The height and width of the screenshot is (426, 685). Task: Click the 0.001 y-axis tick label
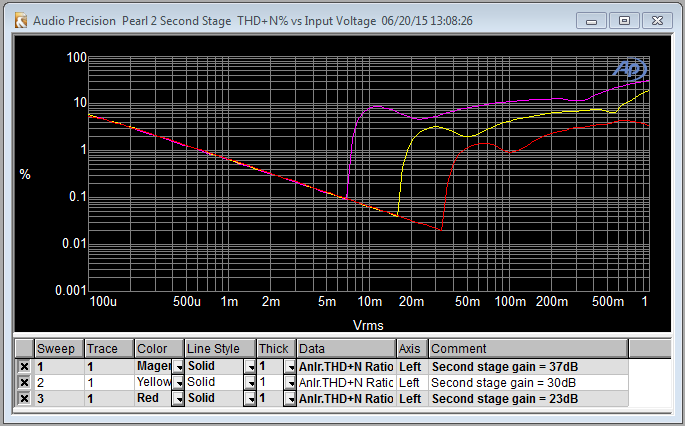pos(71,290)
